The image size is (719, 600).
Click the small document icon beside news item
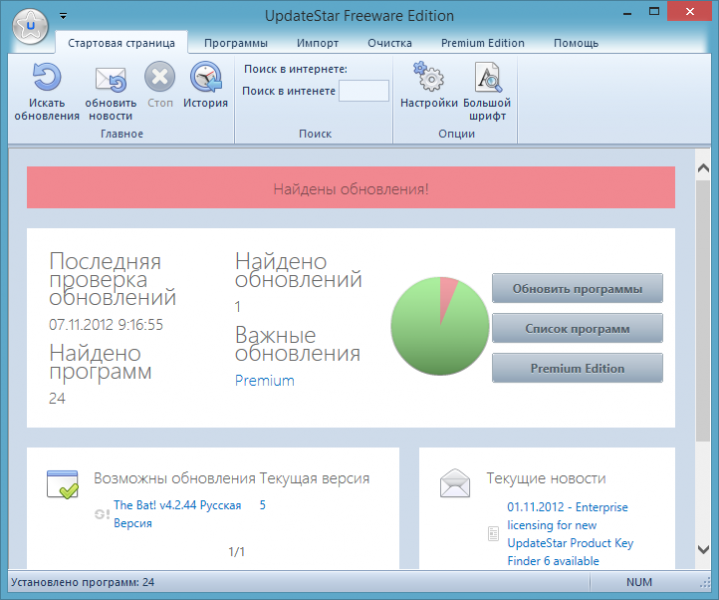(x=493, y=533)
